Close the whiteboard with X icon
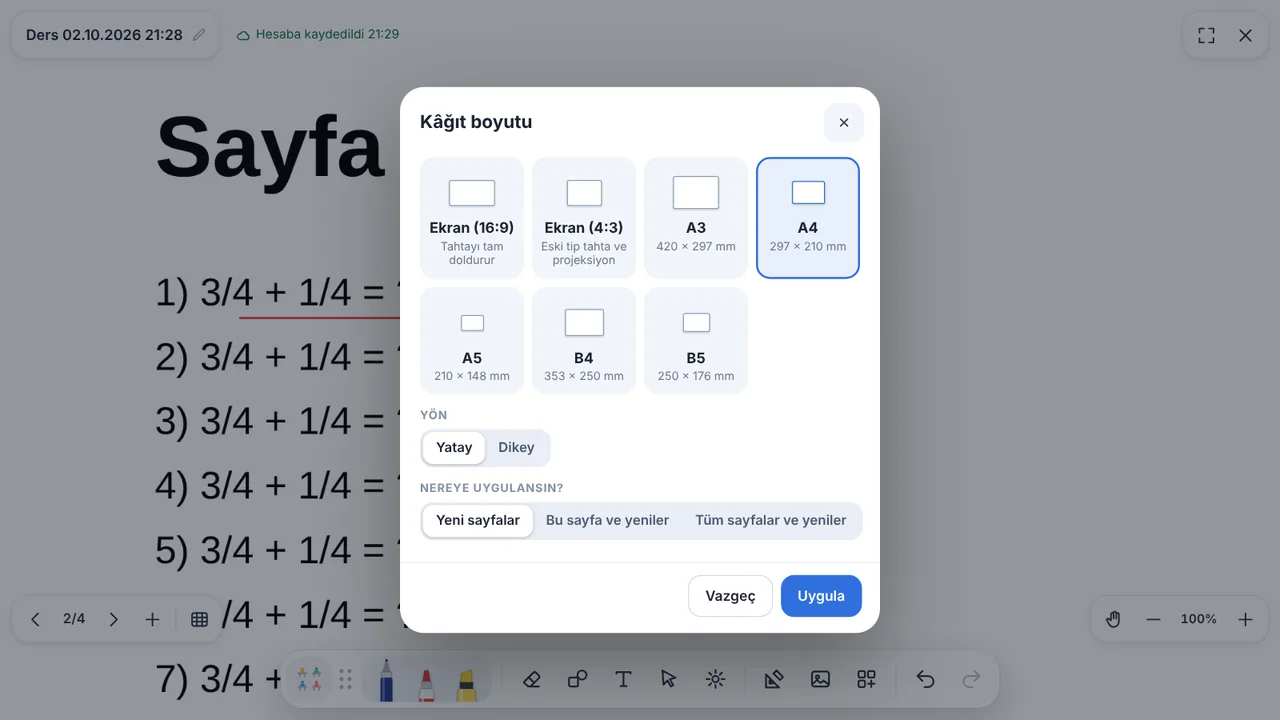 click(x=1245, y=35)
